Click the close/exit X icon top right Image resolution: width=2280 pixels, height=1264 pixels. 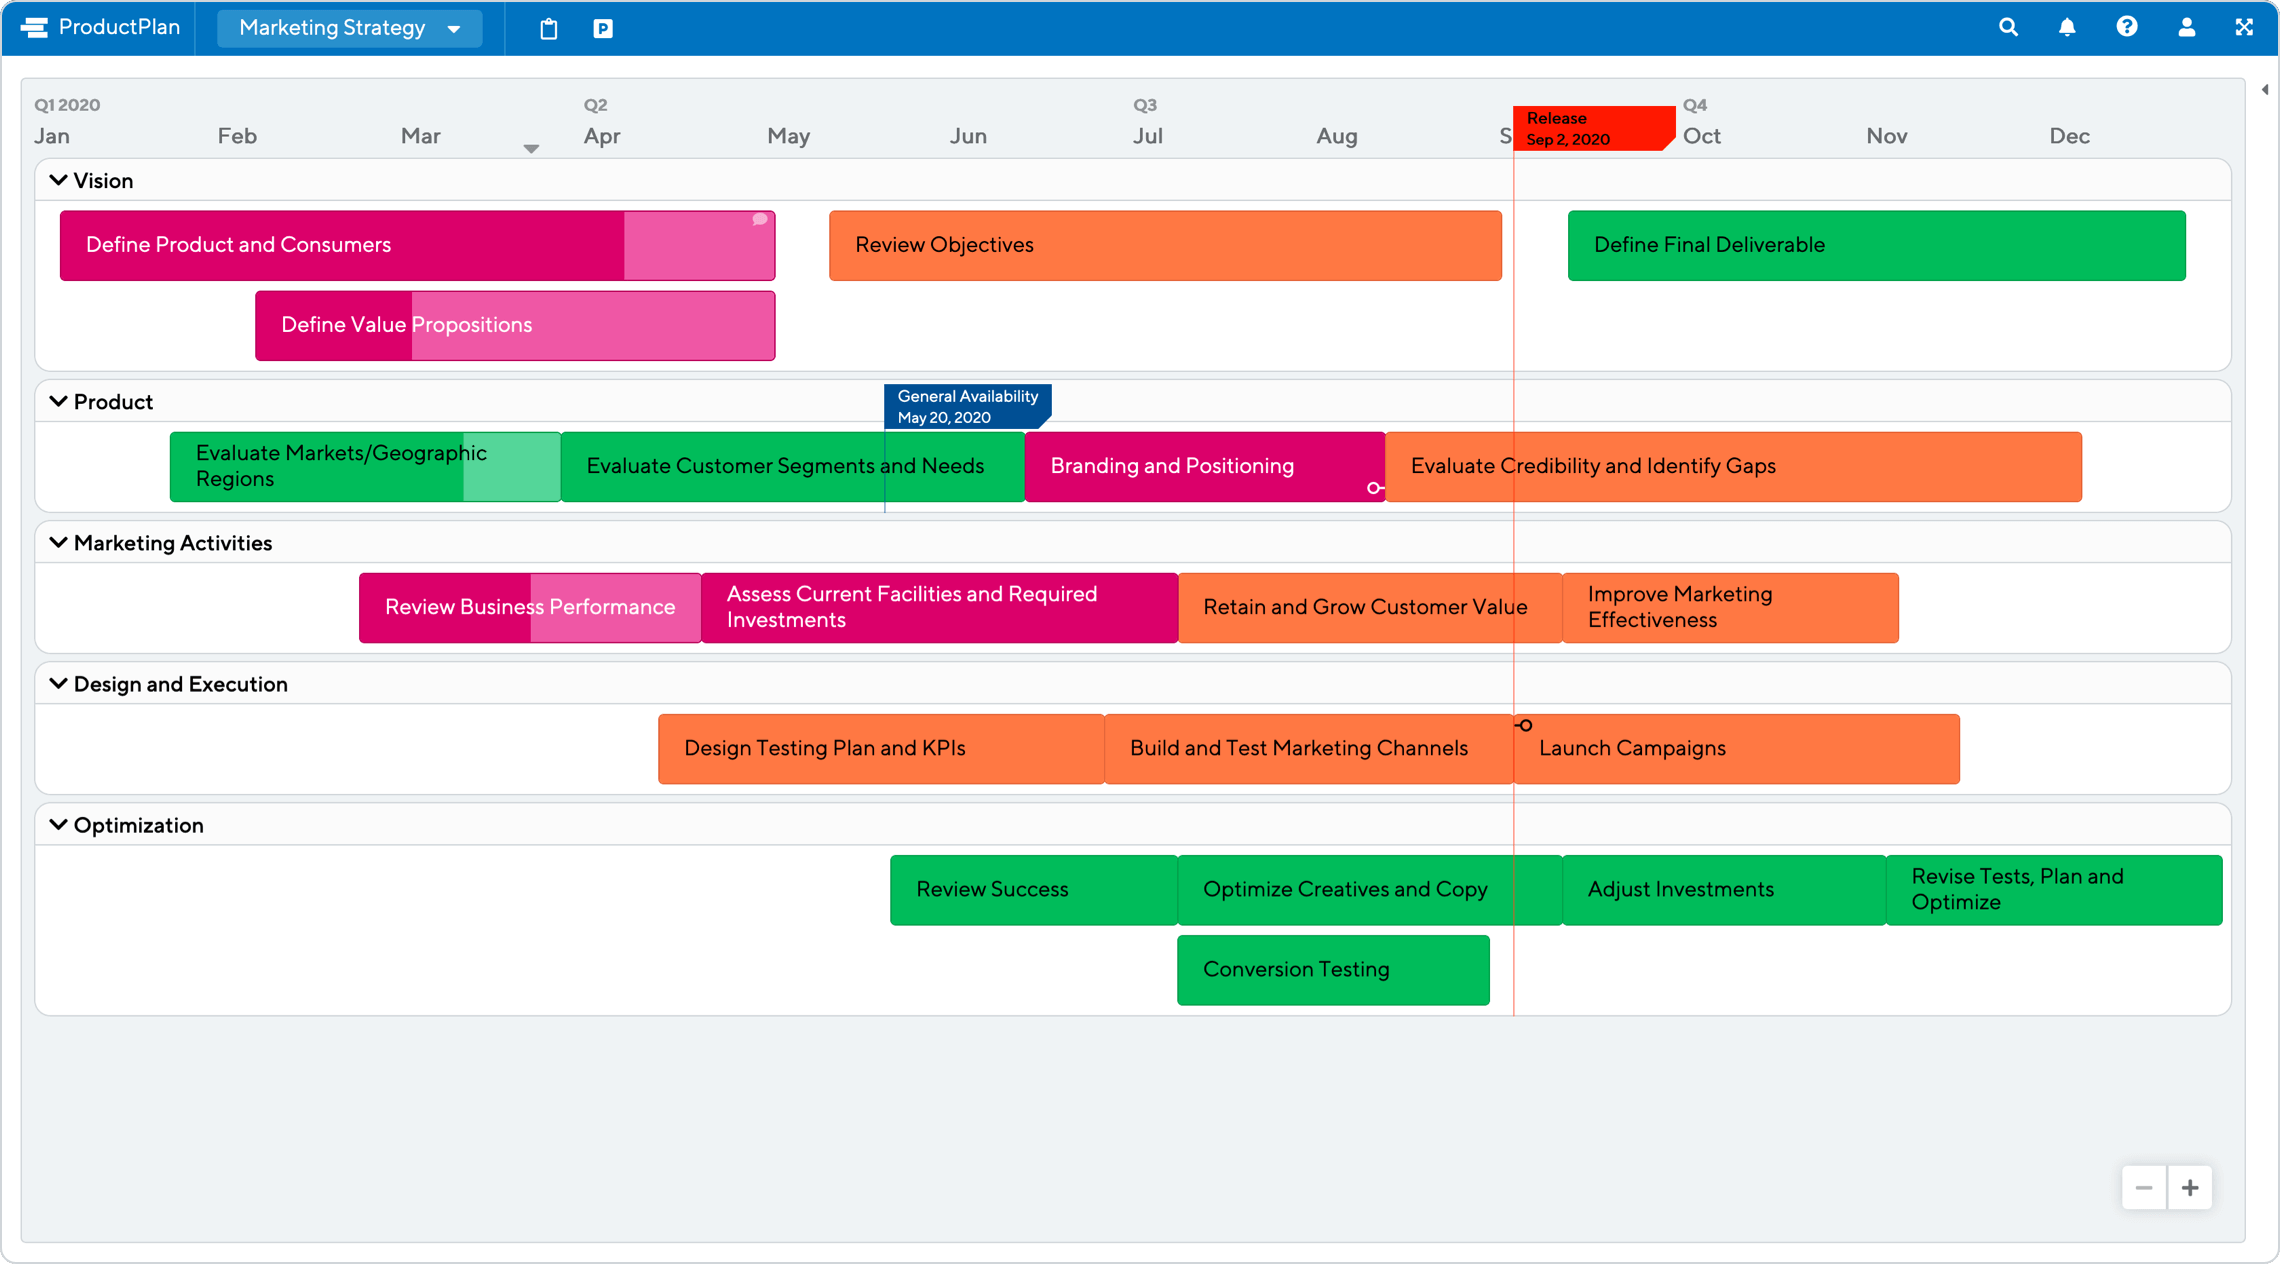(x=2246, y=26)
